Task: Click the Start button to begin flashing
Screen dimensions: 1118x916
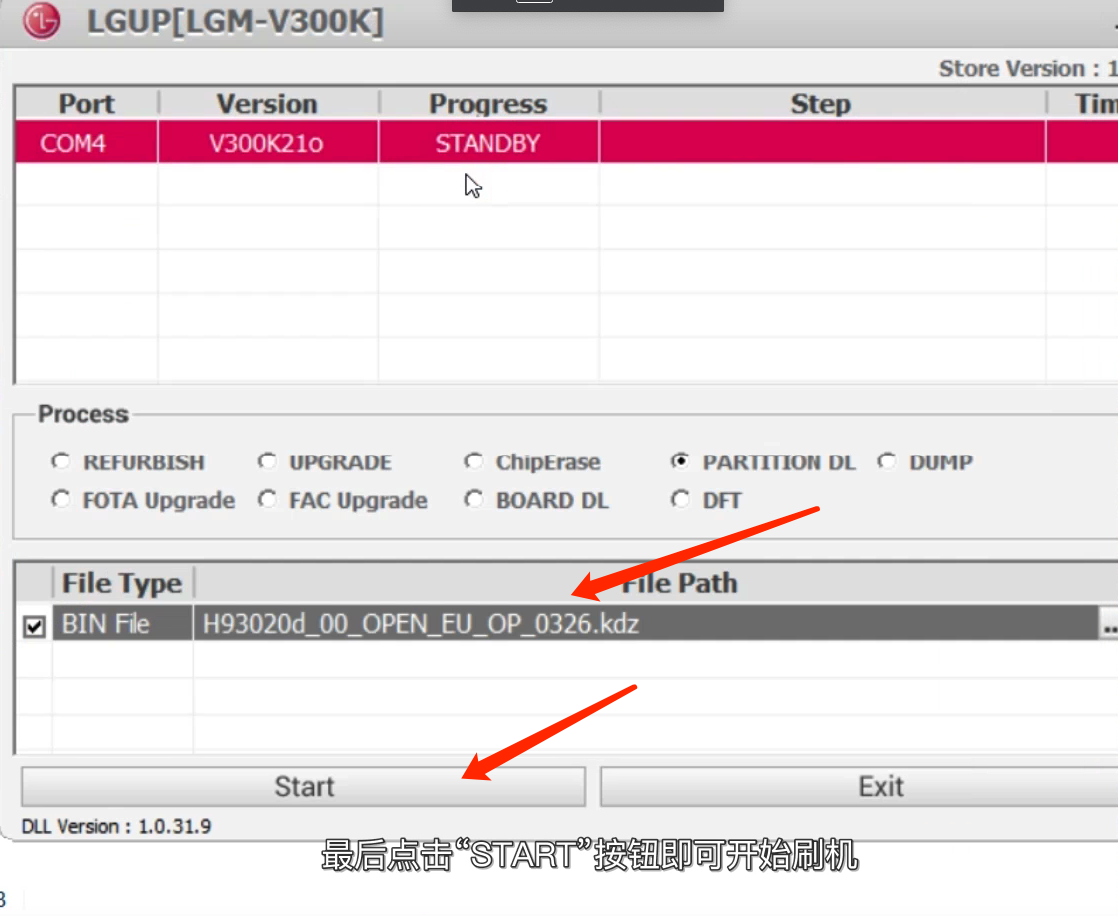Action: coord(304,786)
